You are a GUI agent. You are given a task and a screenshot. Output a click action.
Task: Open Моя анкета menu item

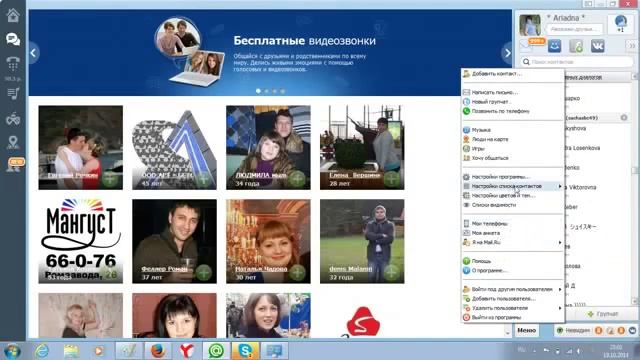pyautogui.click(x=513, y=233)
